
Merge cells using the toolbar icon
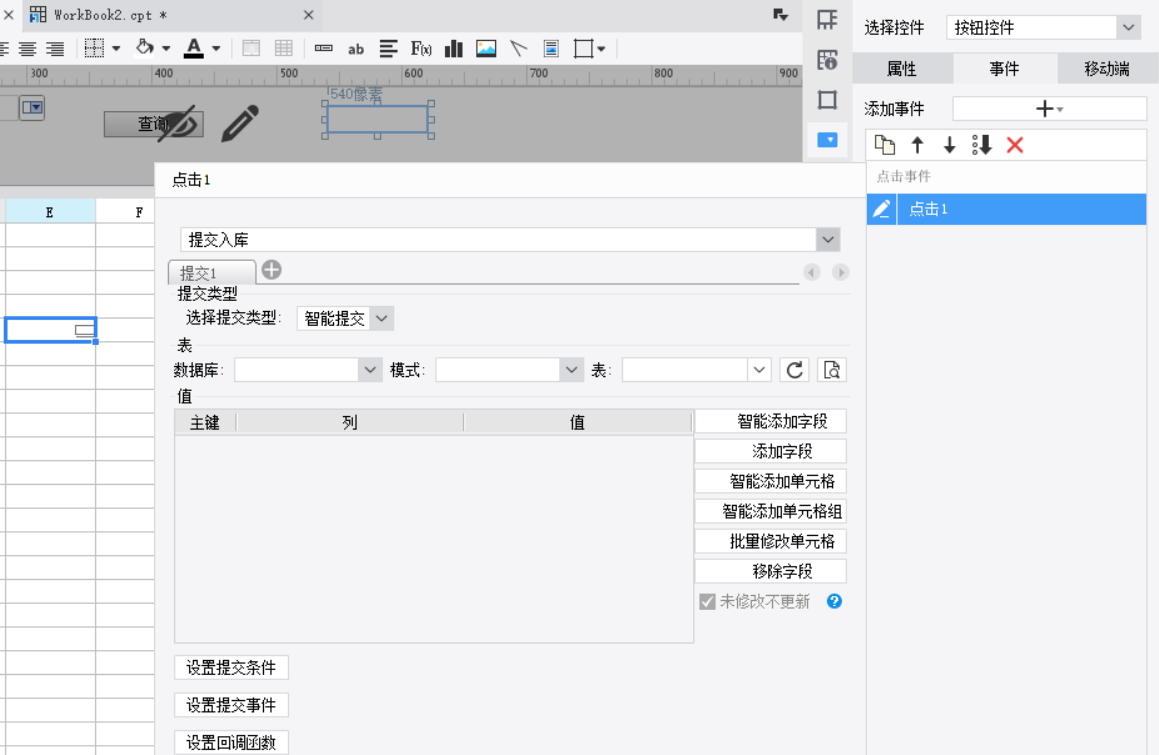tap(251, 49)
